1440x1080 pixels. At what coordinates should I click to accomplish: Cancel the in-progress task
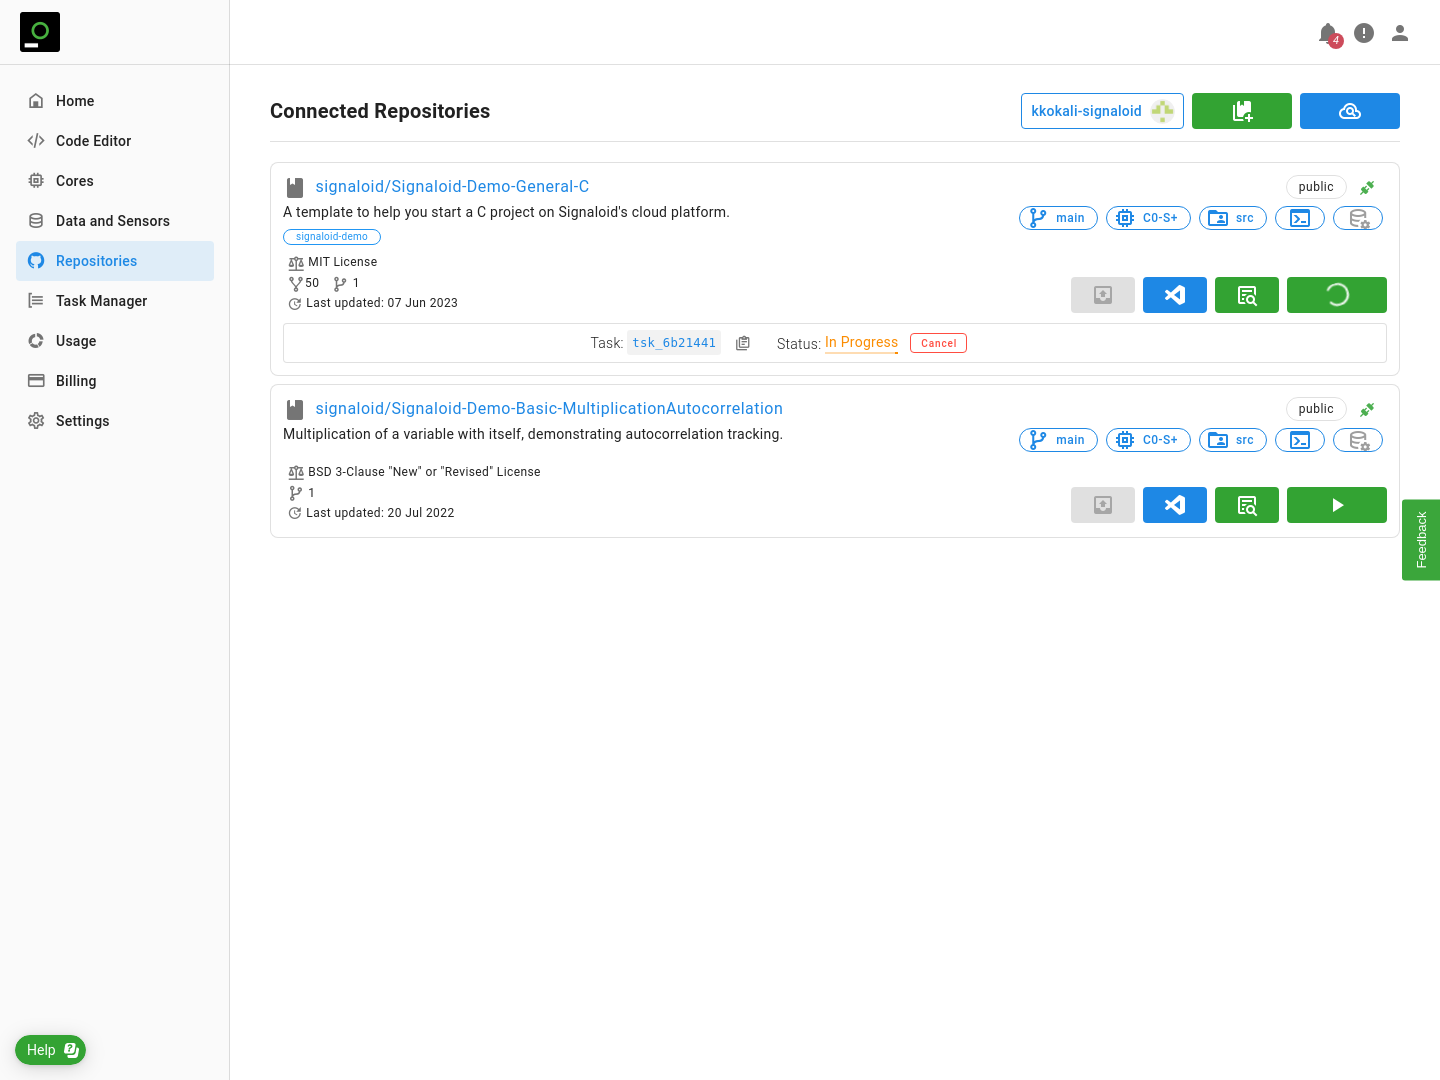point(938,343)
